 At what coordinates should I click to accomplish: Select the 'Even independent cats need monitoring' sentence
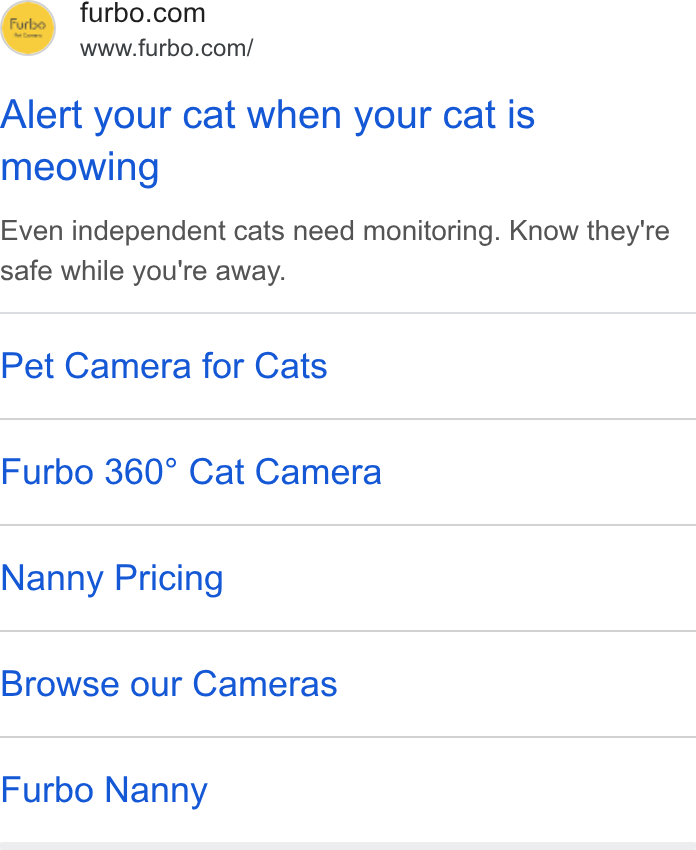coord(250,231)
